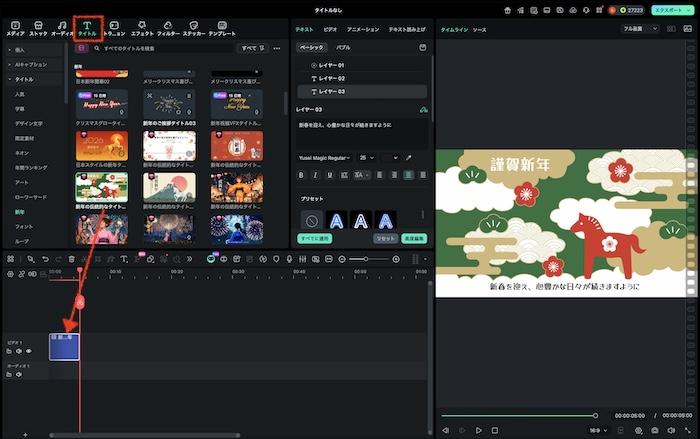This screenshot has height=439, width=700.
Task: Select 人気 in title categories
Action: (20, 94)
